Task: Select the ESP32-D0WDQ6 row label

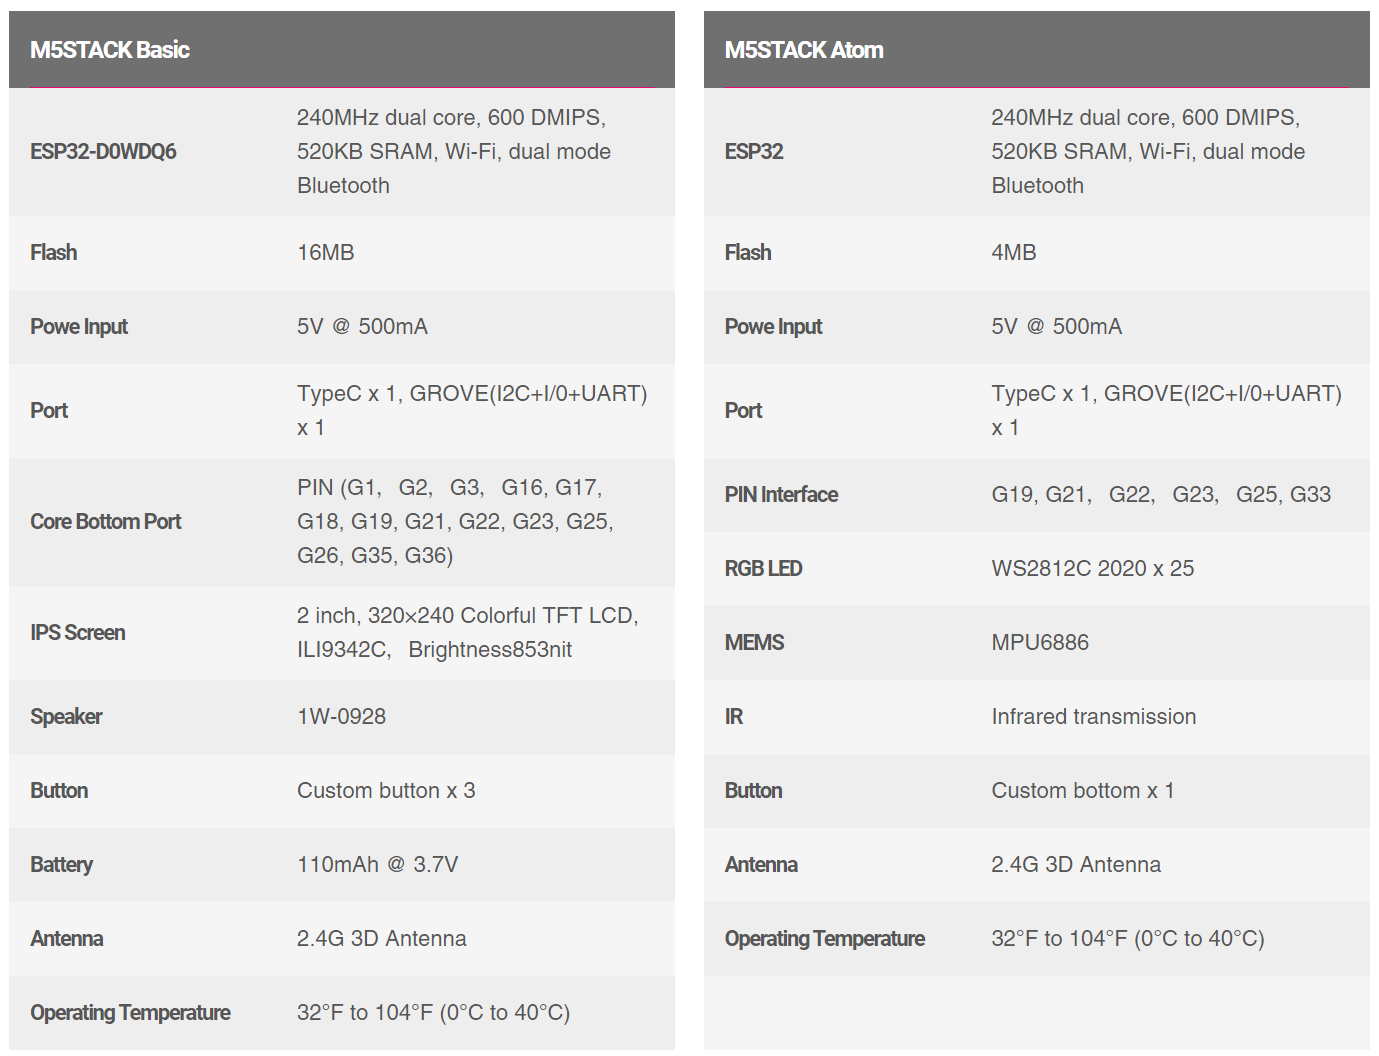Action: point(103,152)
